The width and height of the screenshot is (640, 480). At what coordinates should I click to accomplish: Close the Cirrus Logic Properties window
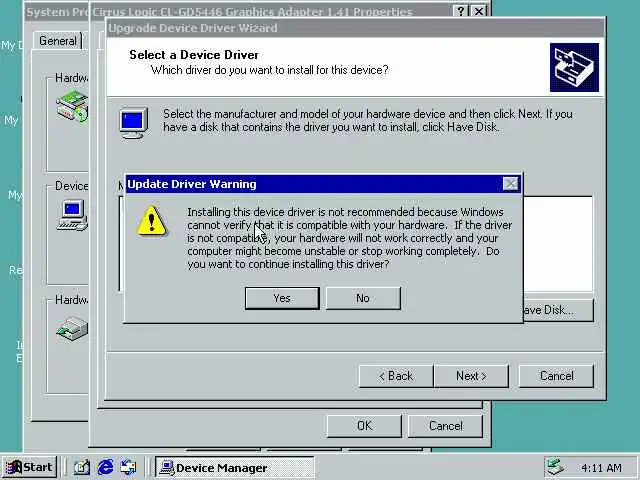(x=479, y=11)
